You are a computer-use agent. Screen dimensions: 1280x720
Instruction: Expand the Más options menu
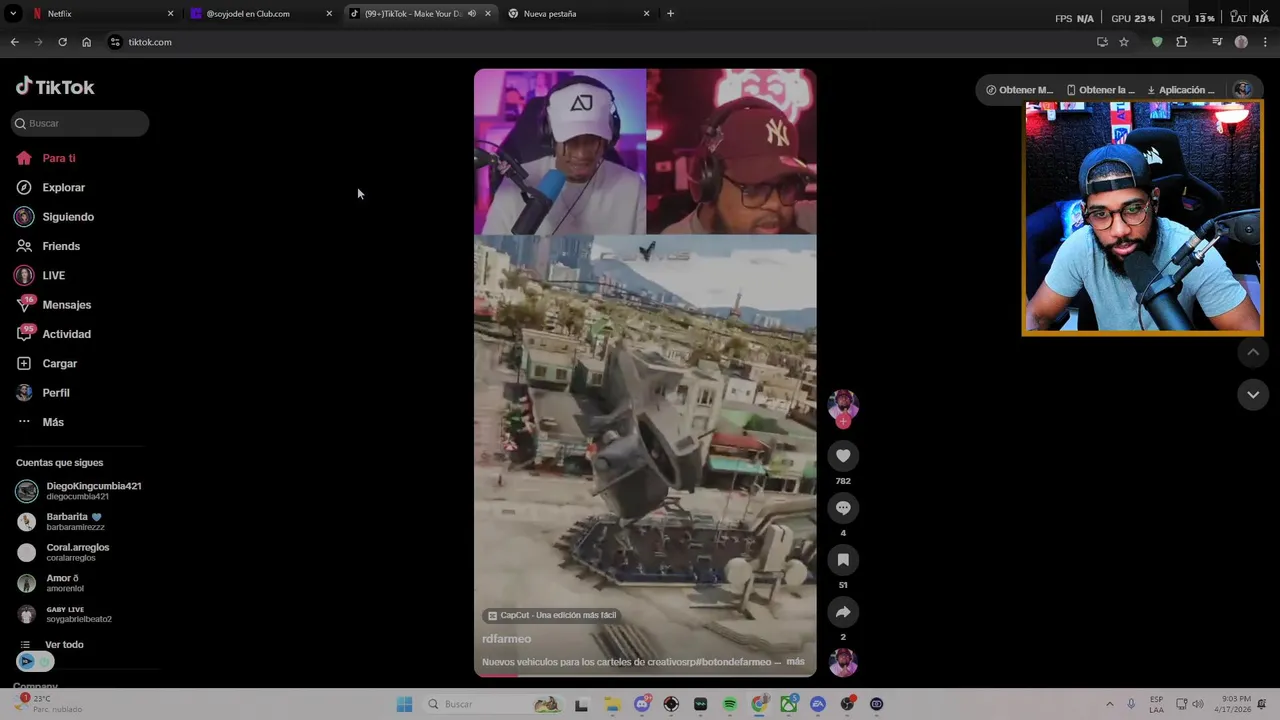pyautogui.click(x=40, y=422)
